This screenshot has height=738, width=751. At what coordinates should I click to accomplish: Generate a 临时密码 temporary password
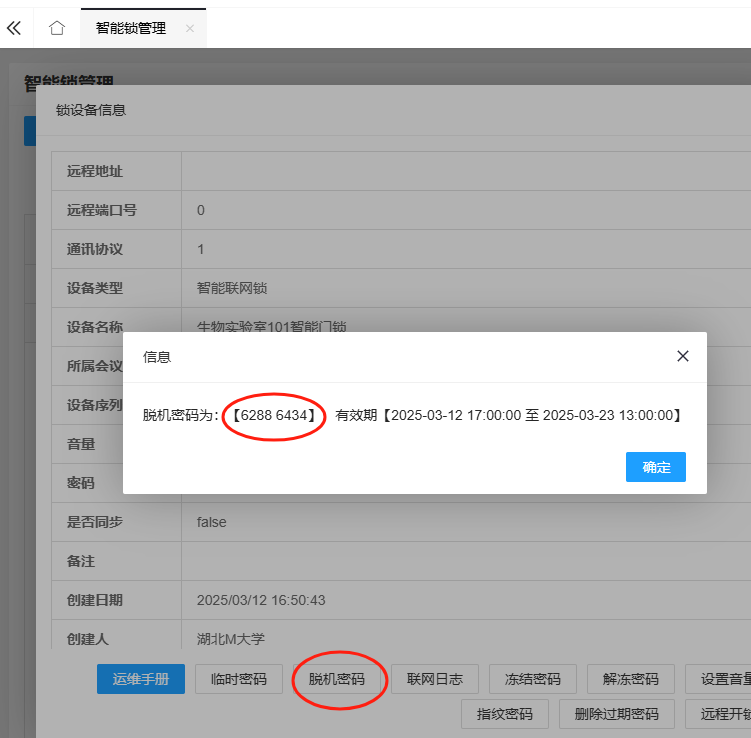239,679
